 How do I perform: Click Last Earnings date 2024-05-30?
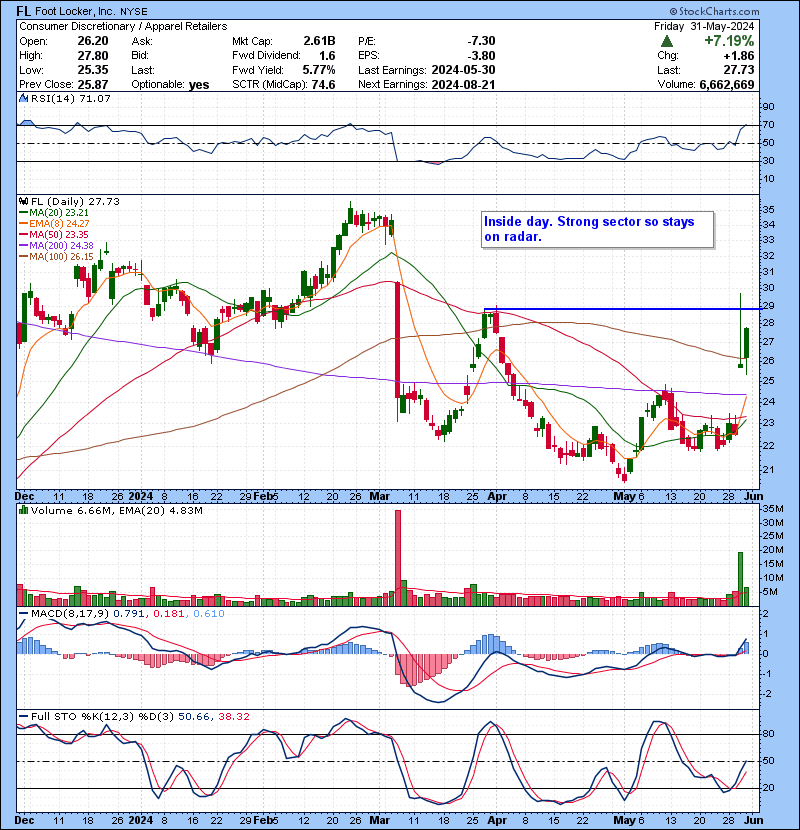pyautogui.click(x=463, y=70)
